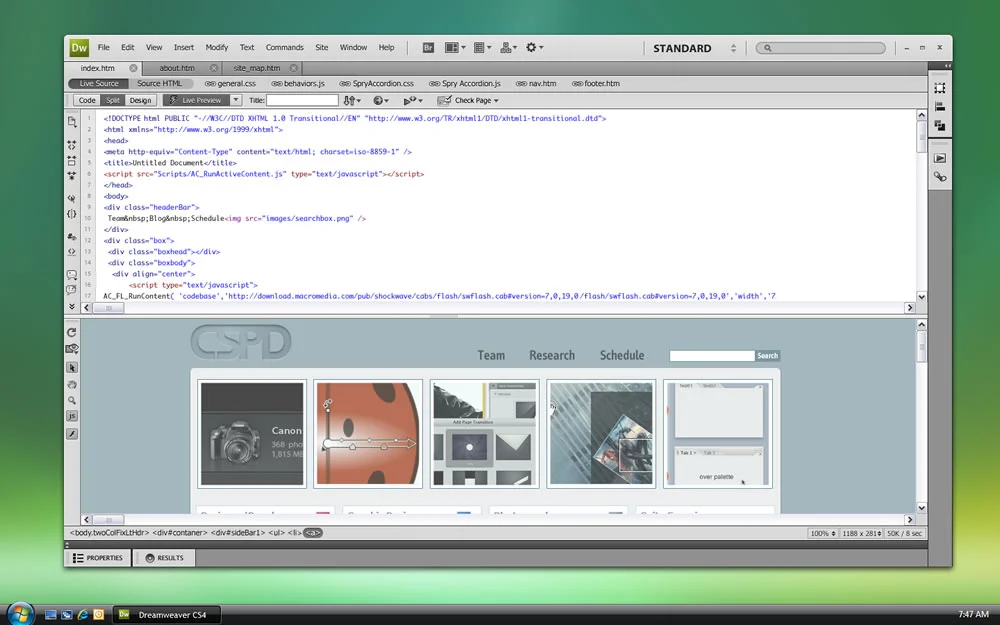The image size is (1000, 625).
Task: Select Source HTML view
Action: (x=159, y=84)
